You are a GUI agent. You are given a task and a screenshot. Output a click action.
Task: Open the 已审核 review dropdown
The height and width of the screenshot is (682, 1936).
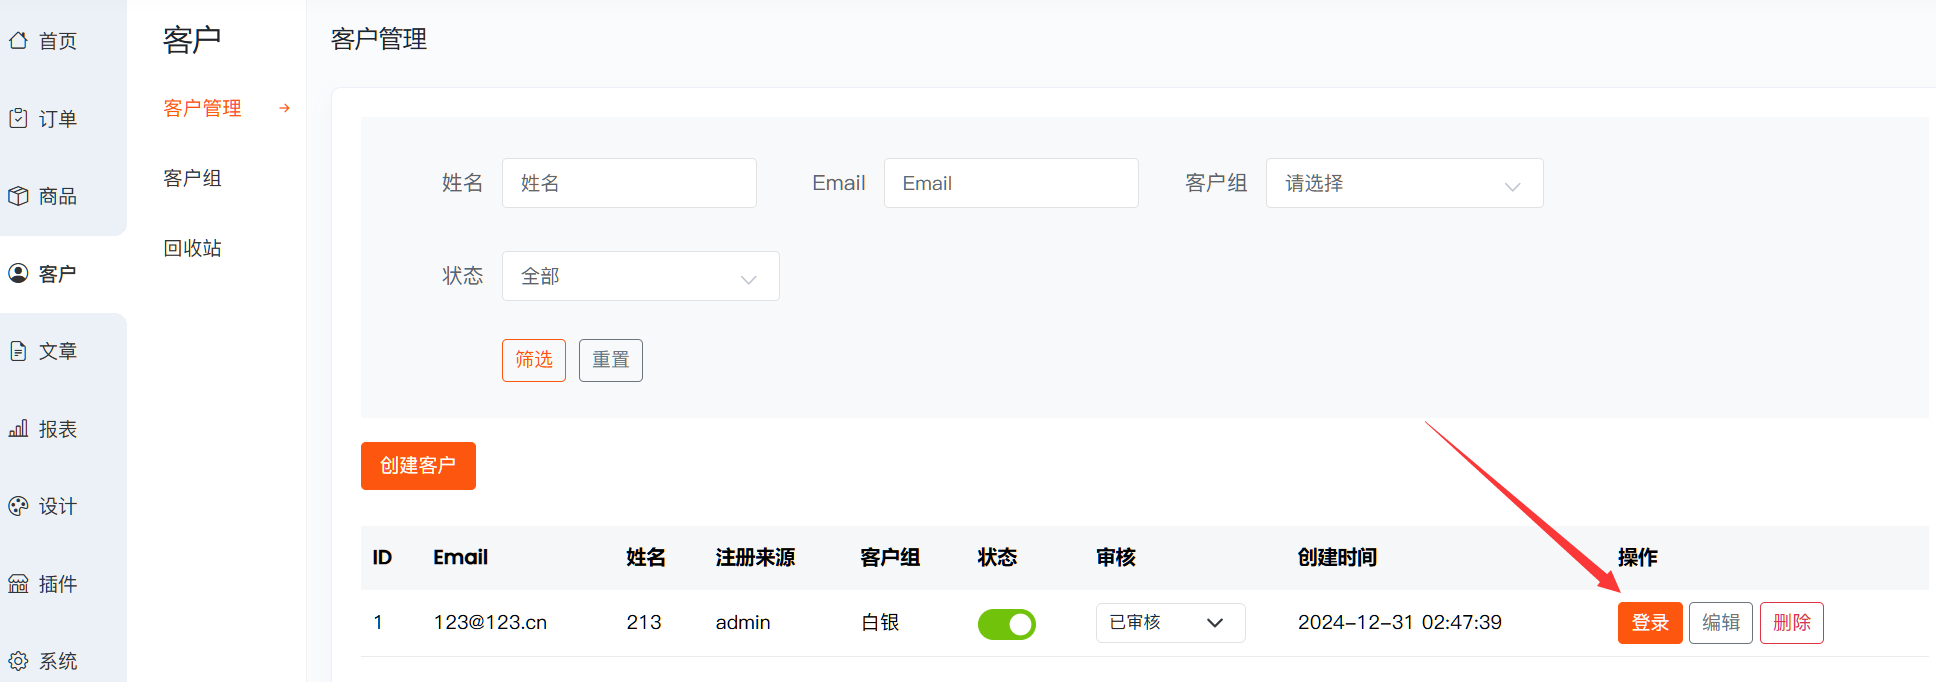tap(1169, 623)
